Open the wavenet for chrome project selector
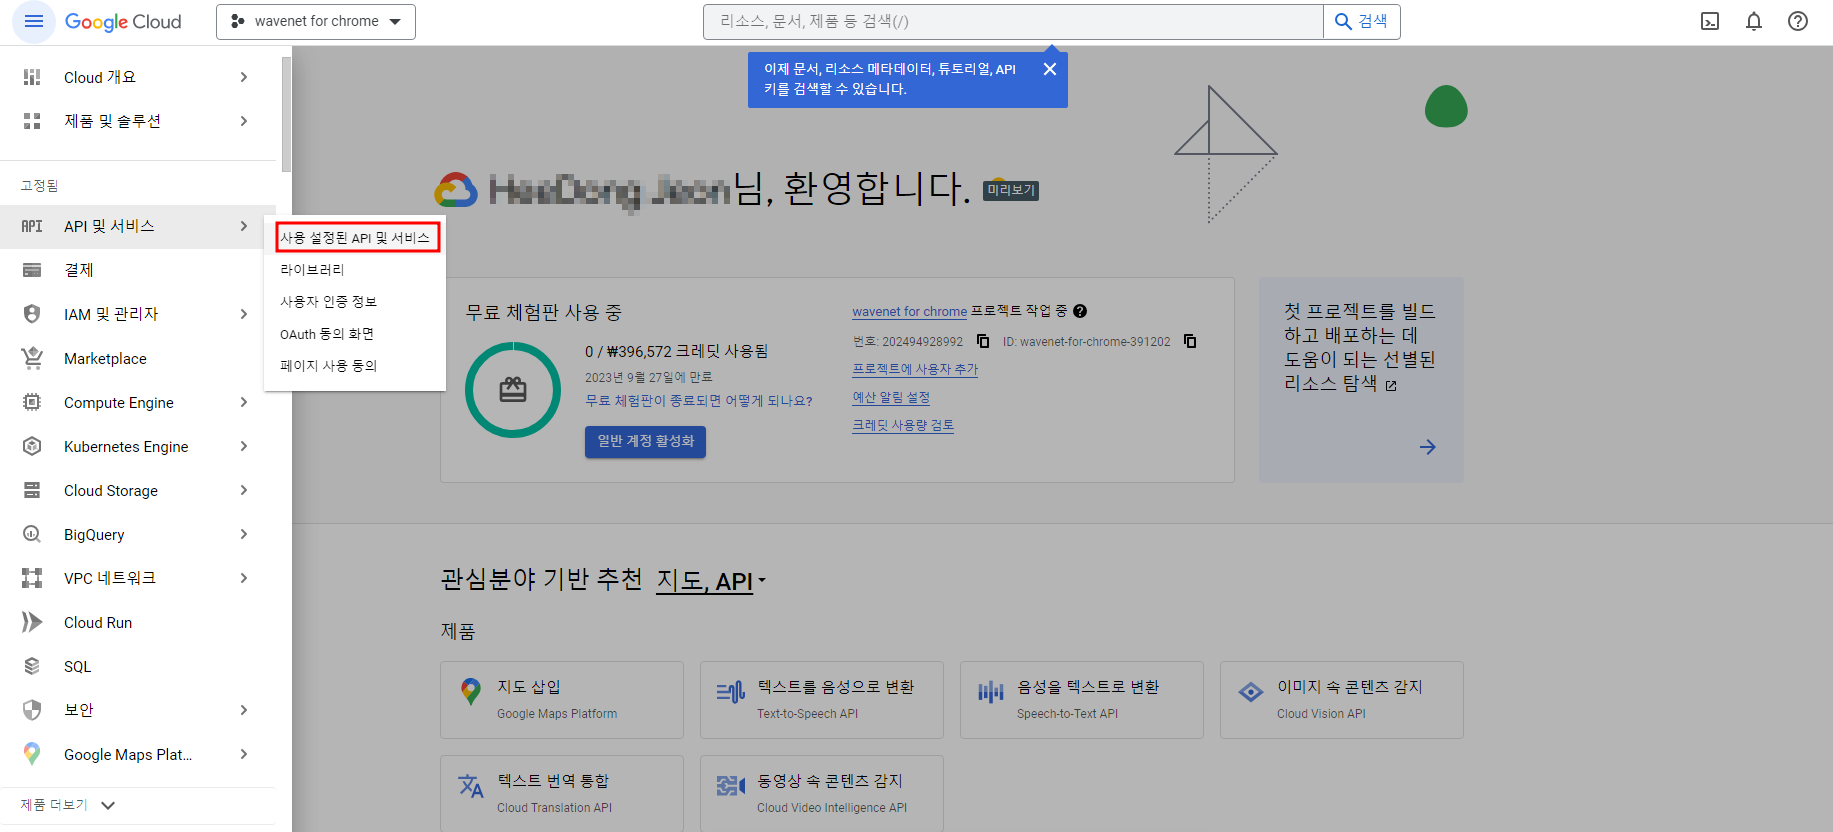 pyautogui.click(x=316, y=21)
